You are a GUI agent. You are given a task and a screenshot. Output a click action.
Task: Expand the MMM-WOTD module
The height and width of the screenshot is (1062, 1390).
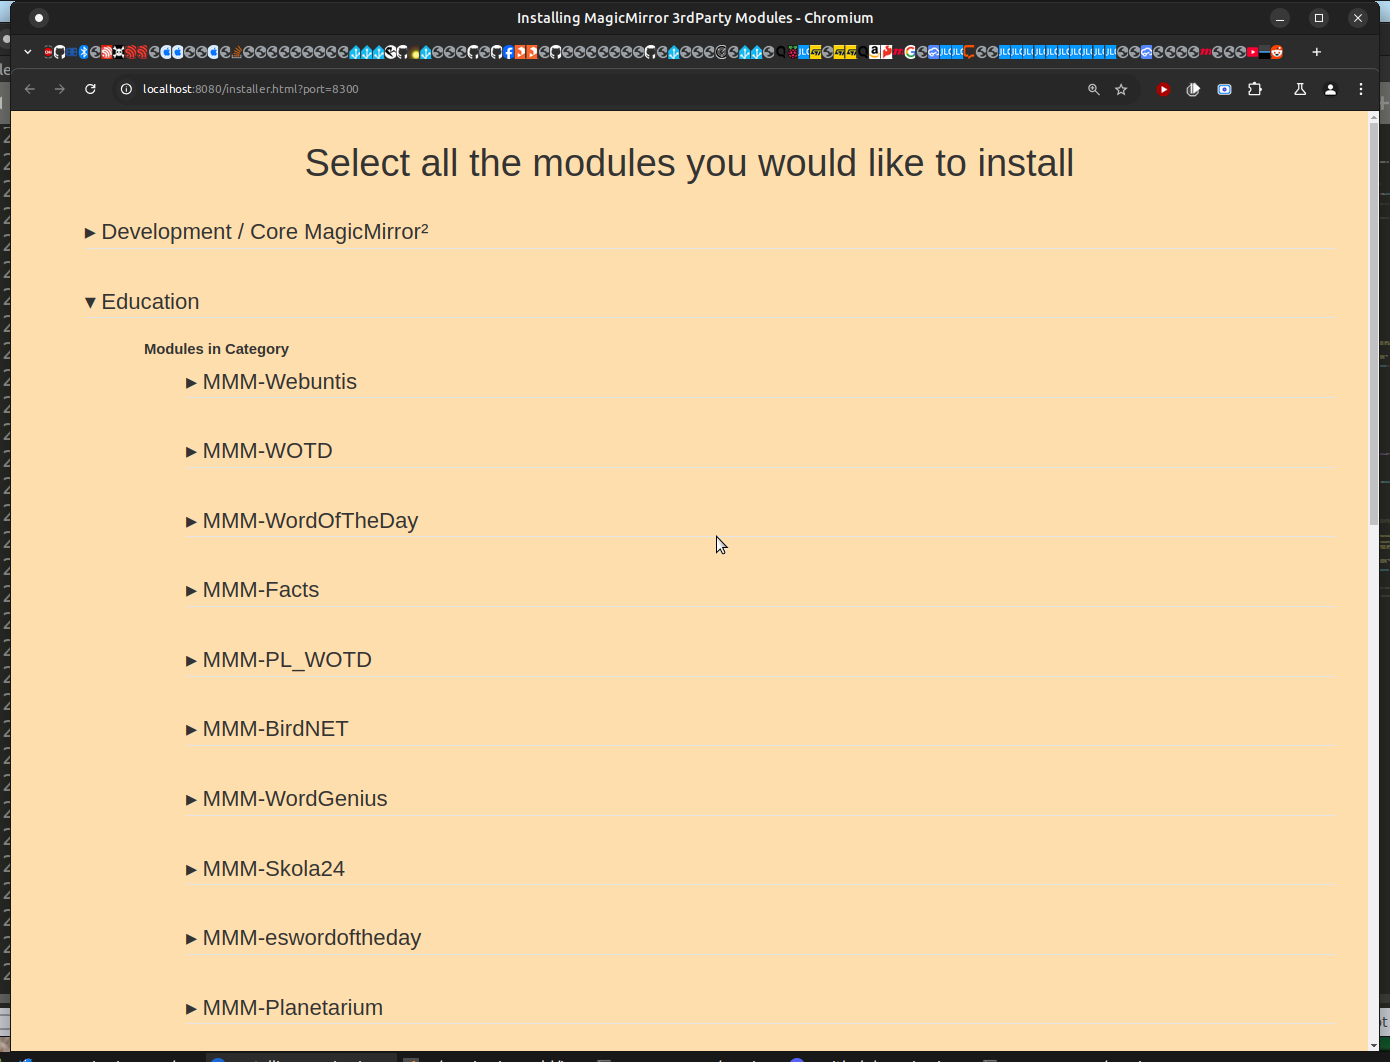point(259,451)
